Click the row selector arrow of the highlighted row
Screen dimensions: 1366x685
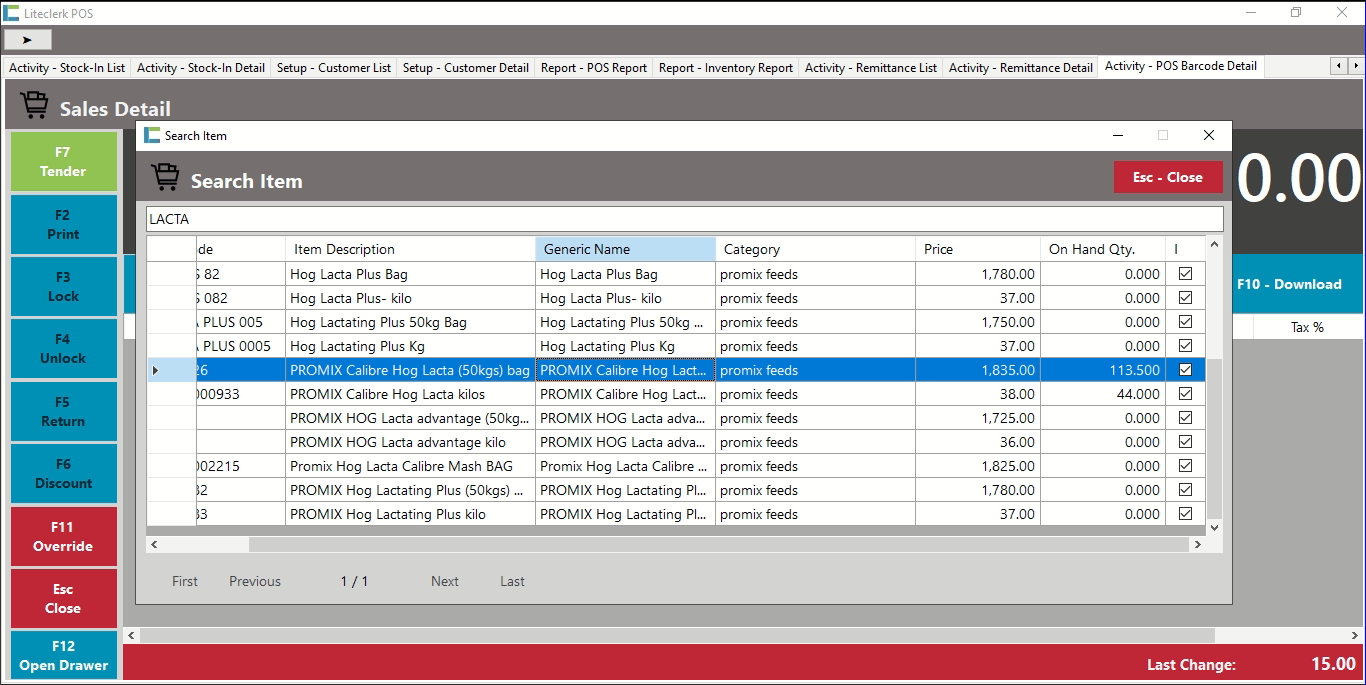[155, 370]
